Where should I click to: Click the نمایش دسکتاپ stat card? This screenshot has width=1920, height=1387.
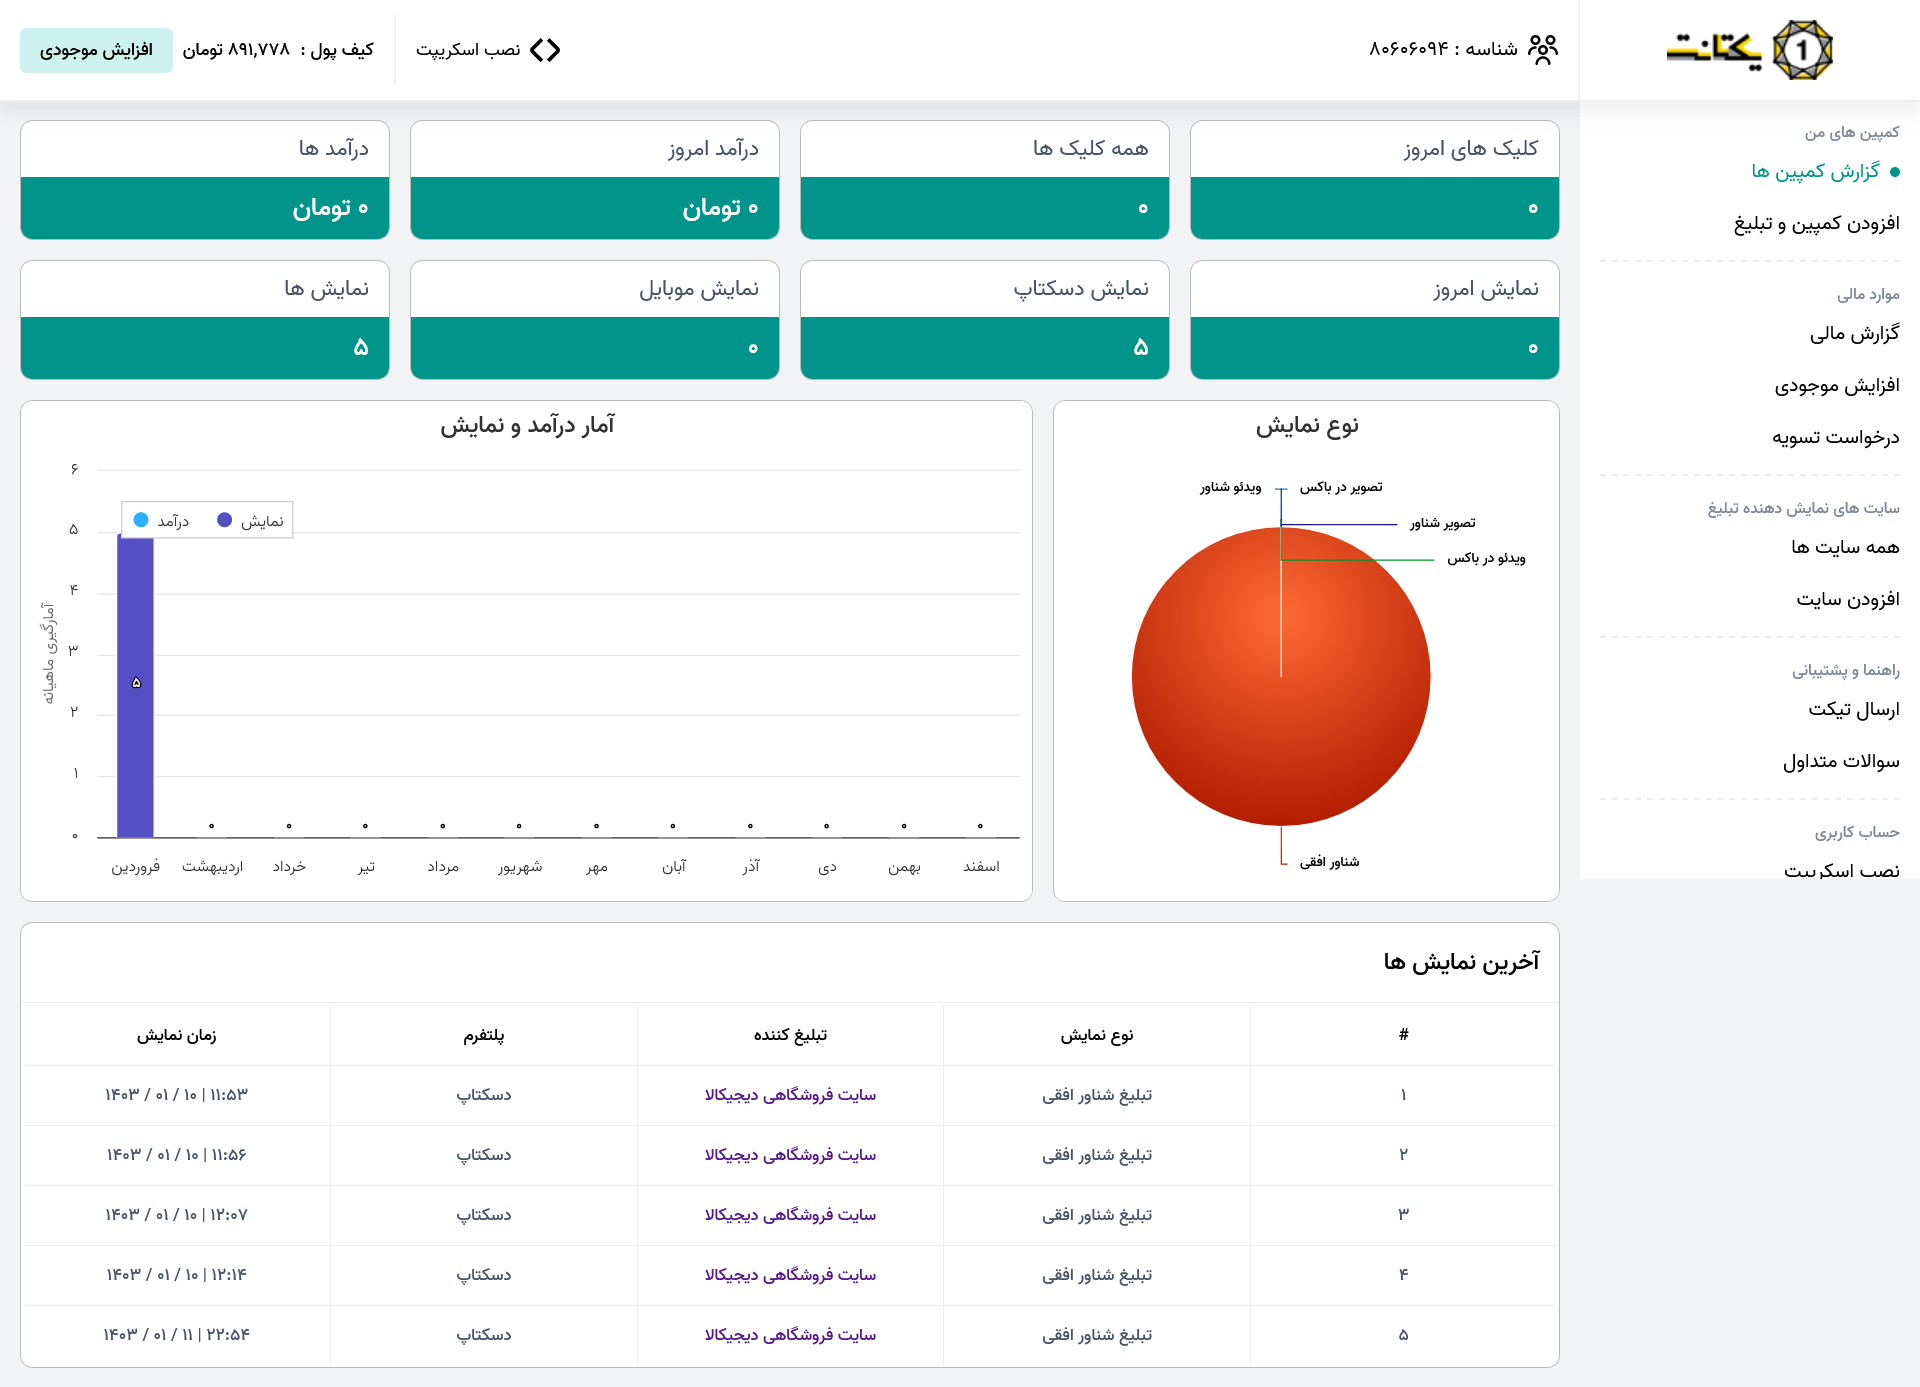984,320
